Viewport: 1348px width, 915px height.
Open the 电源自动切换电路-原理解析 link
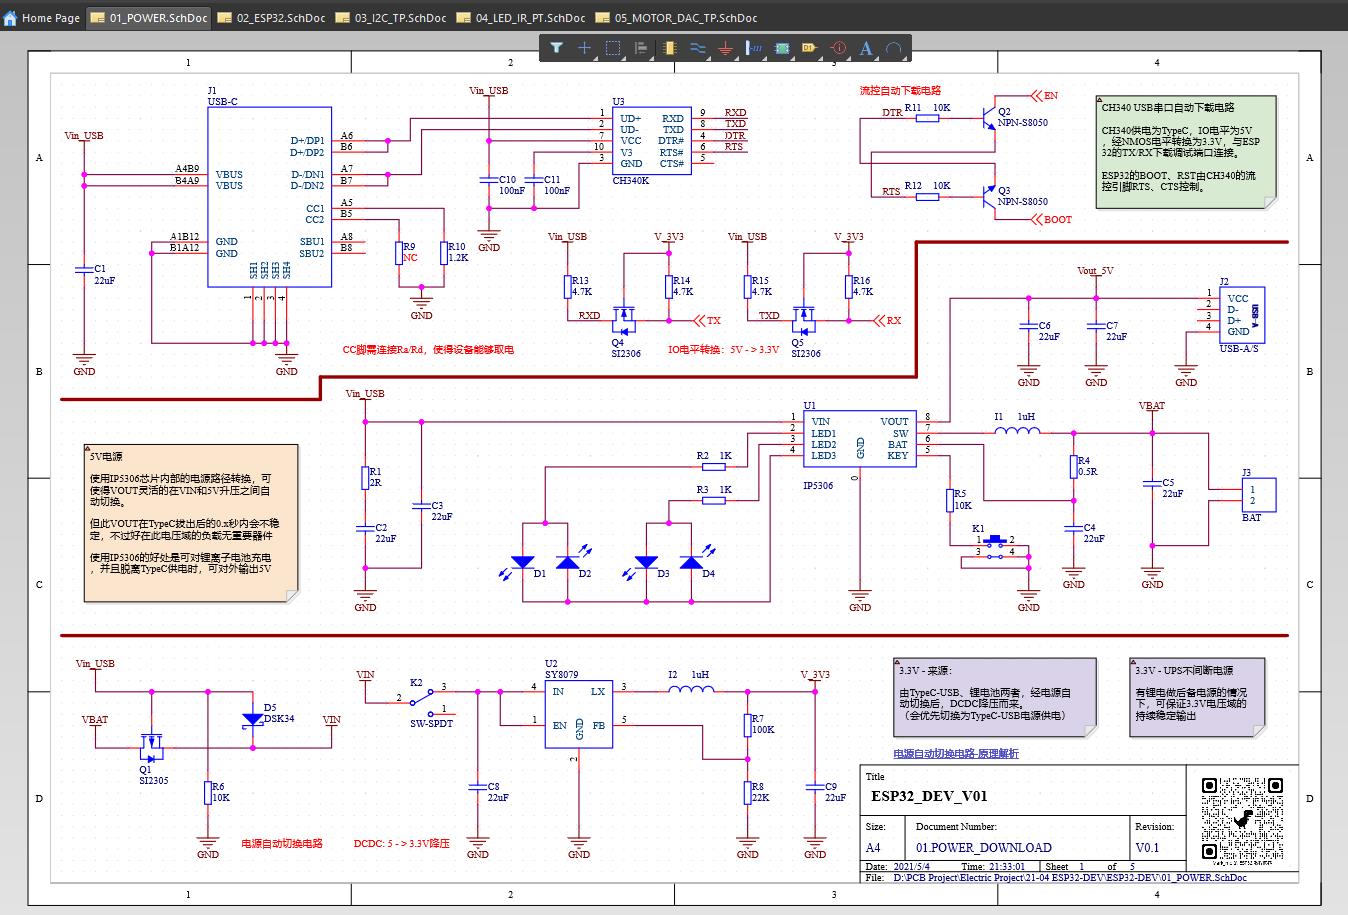[x=955, y=753]
